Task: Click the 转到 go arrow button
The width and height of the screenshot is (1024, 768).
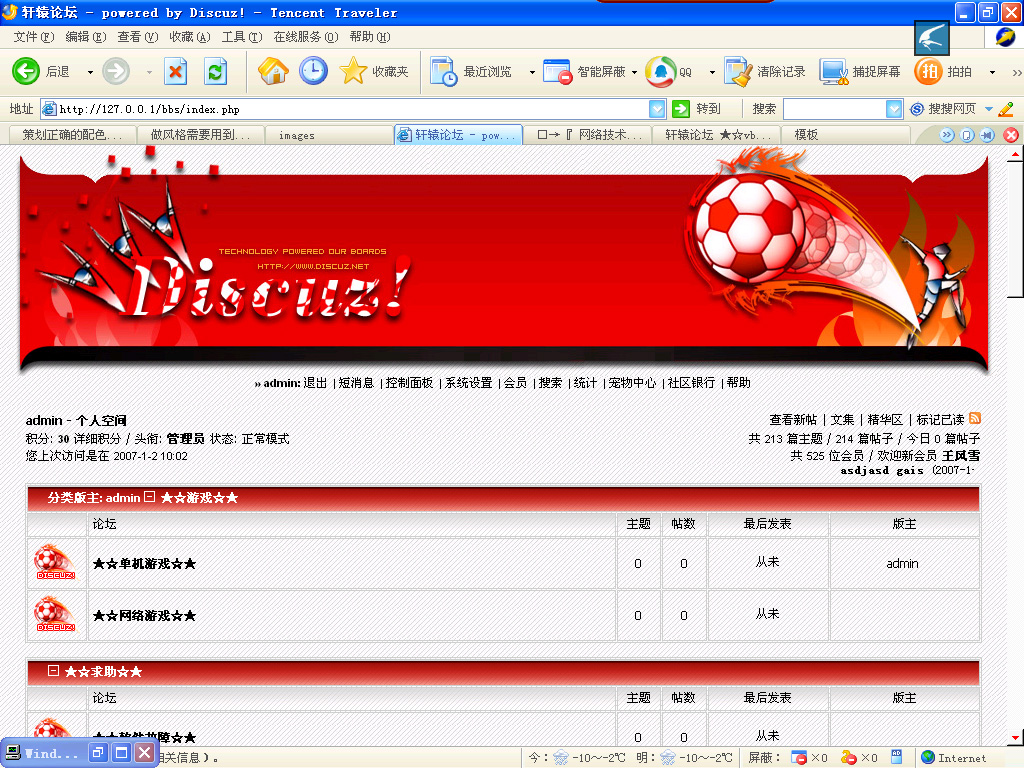Action: 680,108
